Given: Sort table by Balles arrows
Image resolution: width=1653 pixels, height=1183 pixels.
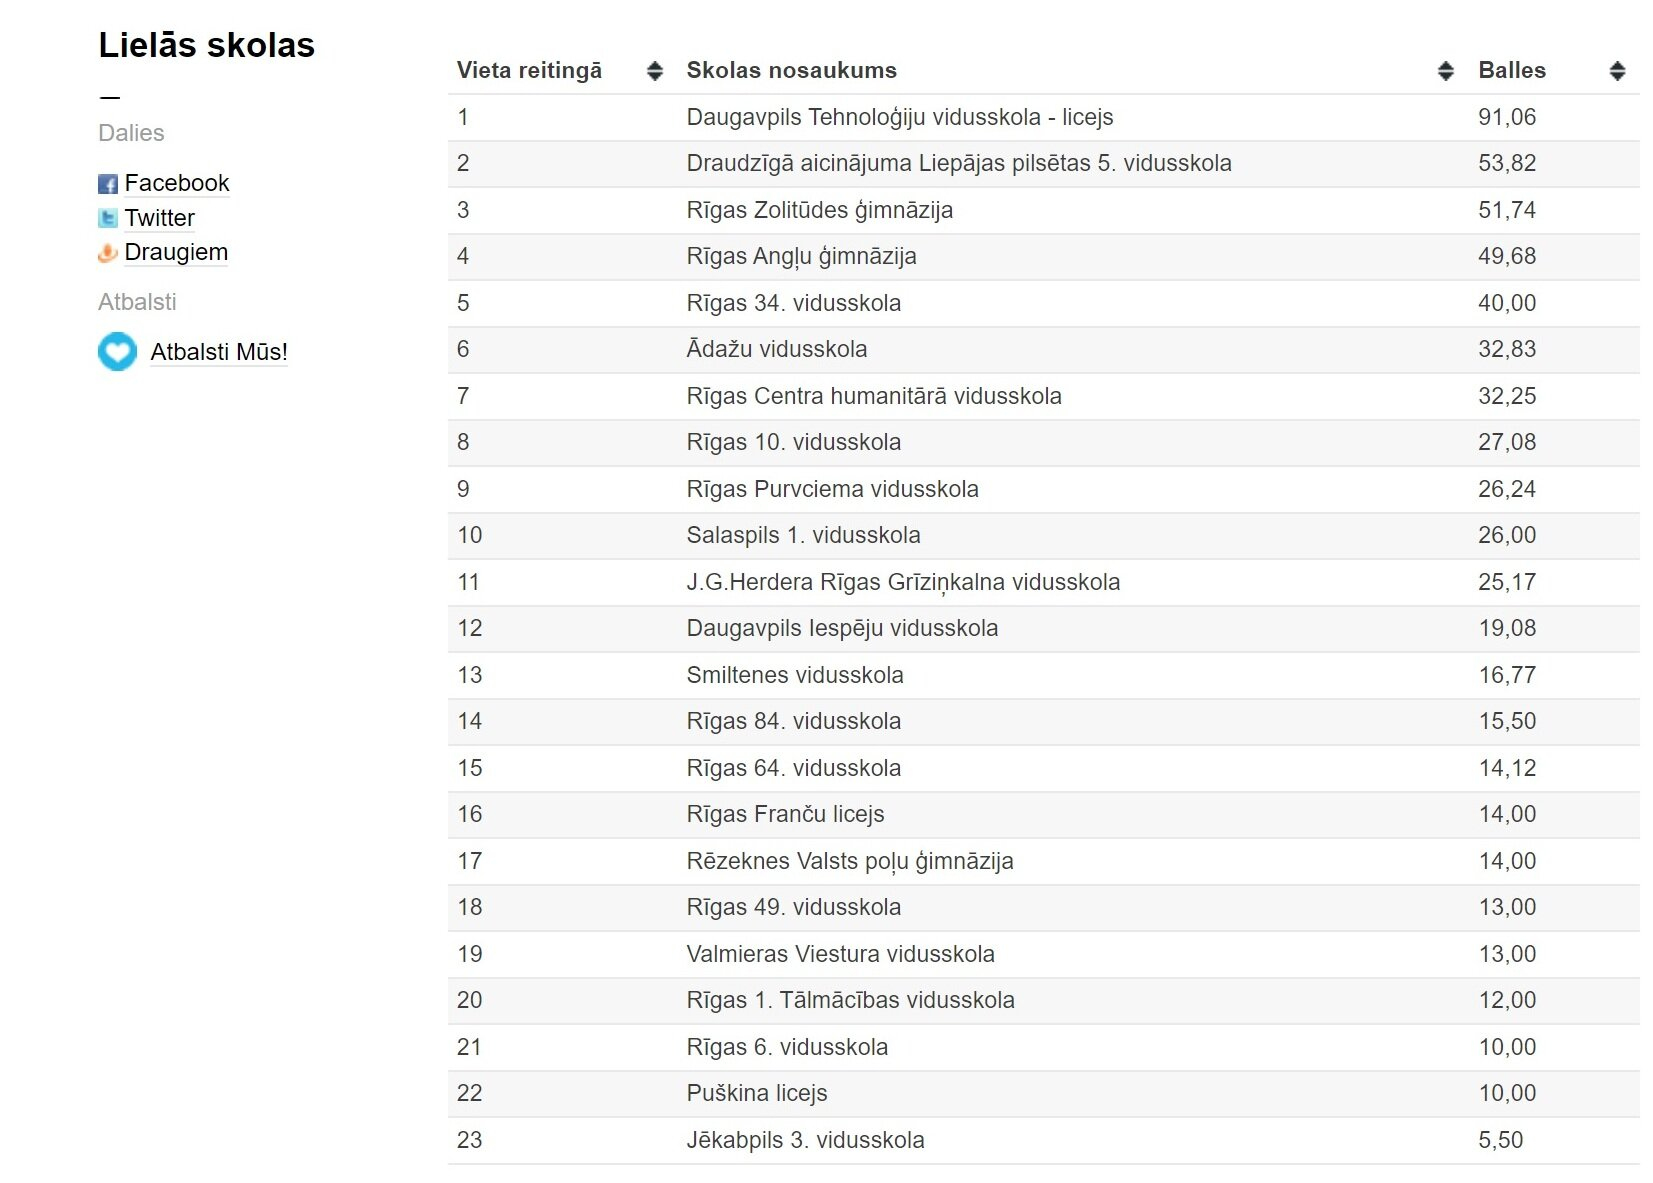Looking at the screenshot, I should (1617, 71).
